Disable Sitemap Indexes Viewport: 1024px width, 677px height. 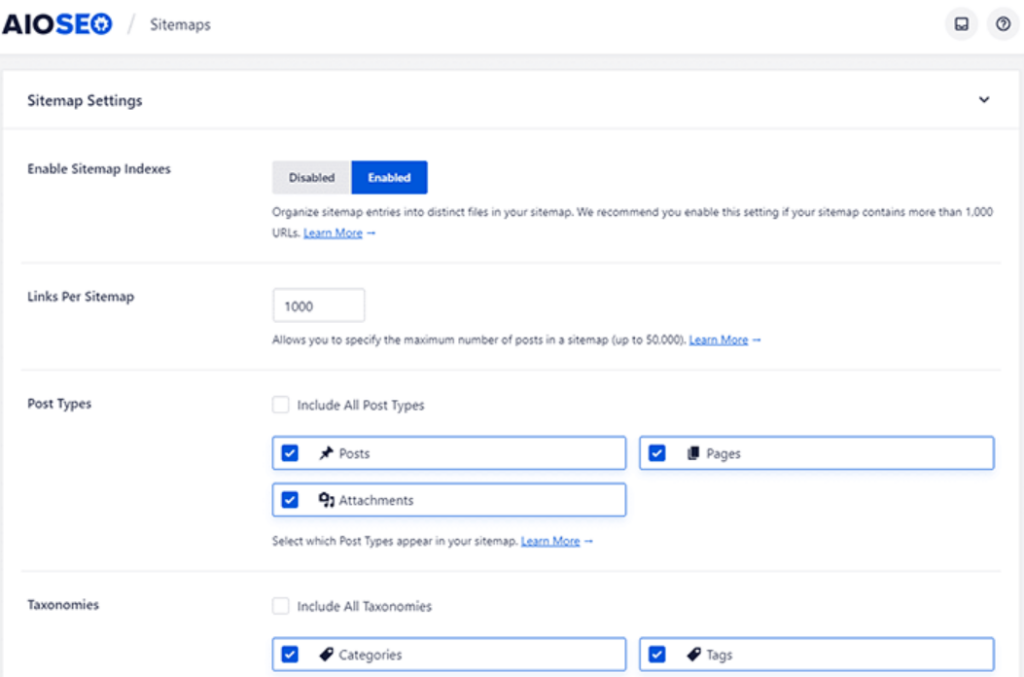311,177
